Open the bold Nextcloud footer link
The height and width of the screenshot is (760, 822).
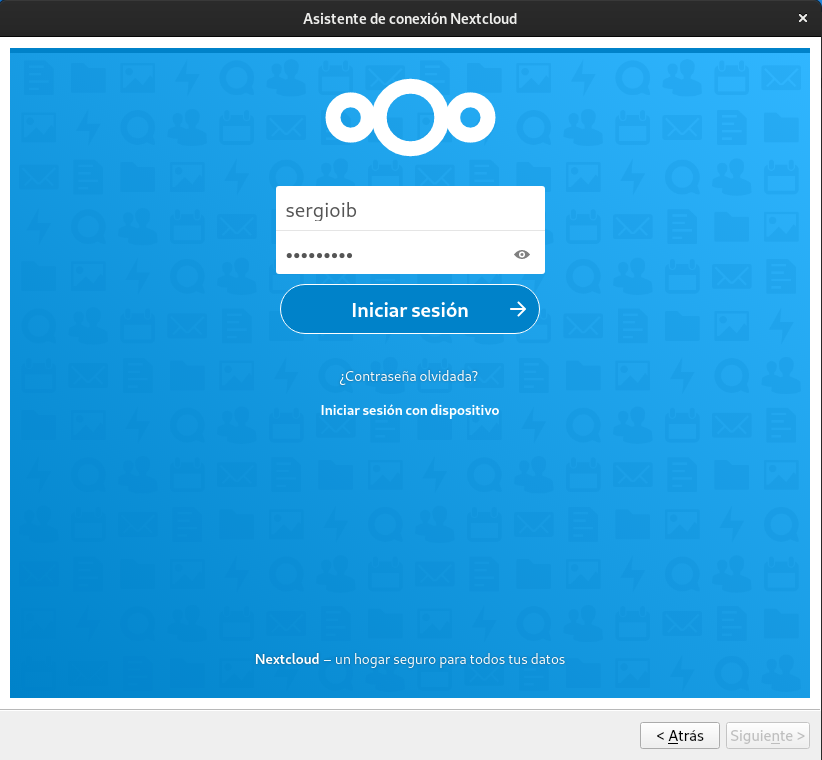(x=286, y=660)
